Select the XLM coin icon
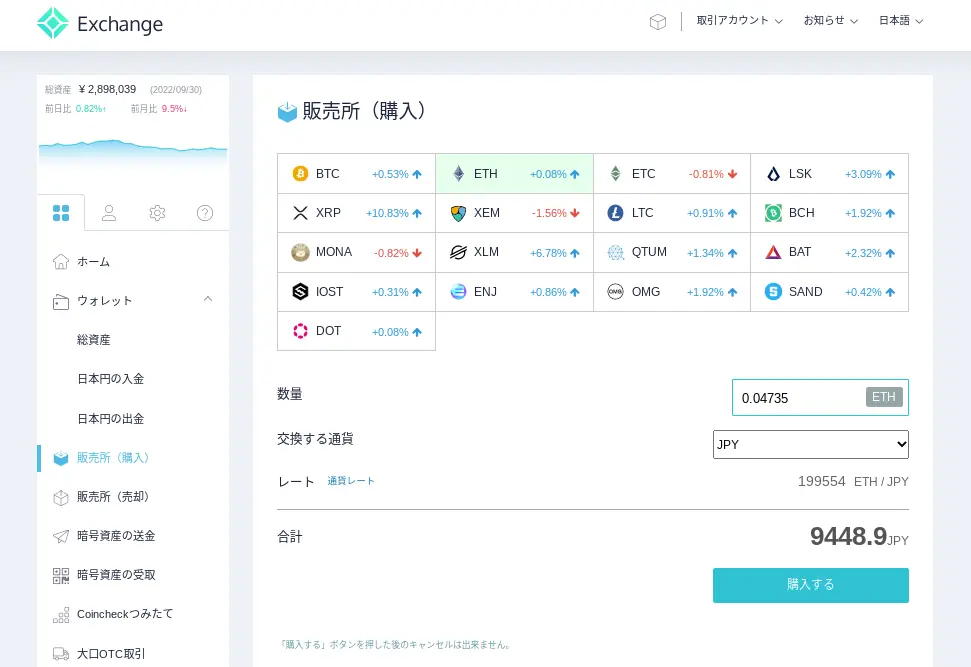Image resolution: width=971 pixels, height=667 pixels. pyautogui.click(x=458, y=252)
